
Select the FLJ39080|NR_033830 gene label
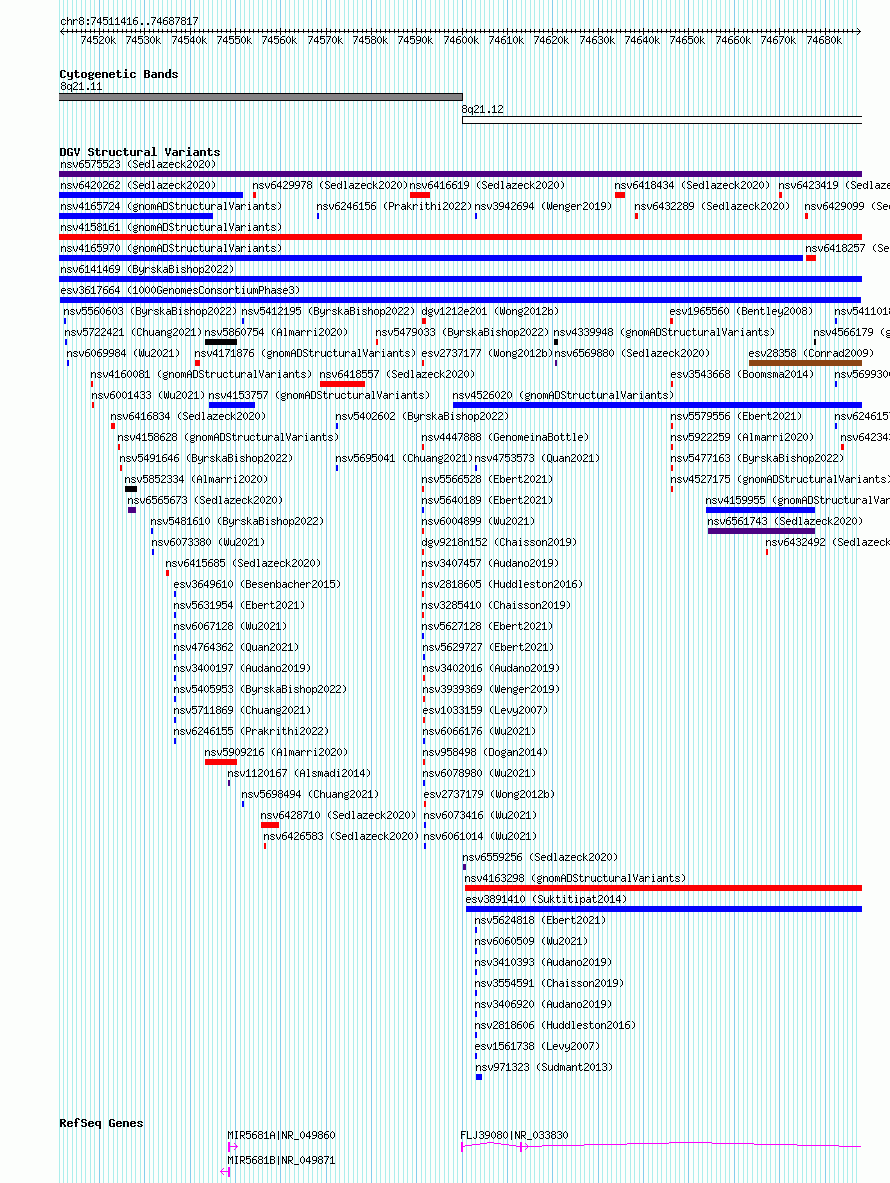click(x=514, y=1135)
